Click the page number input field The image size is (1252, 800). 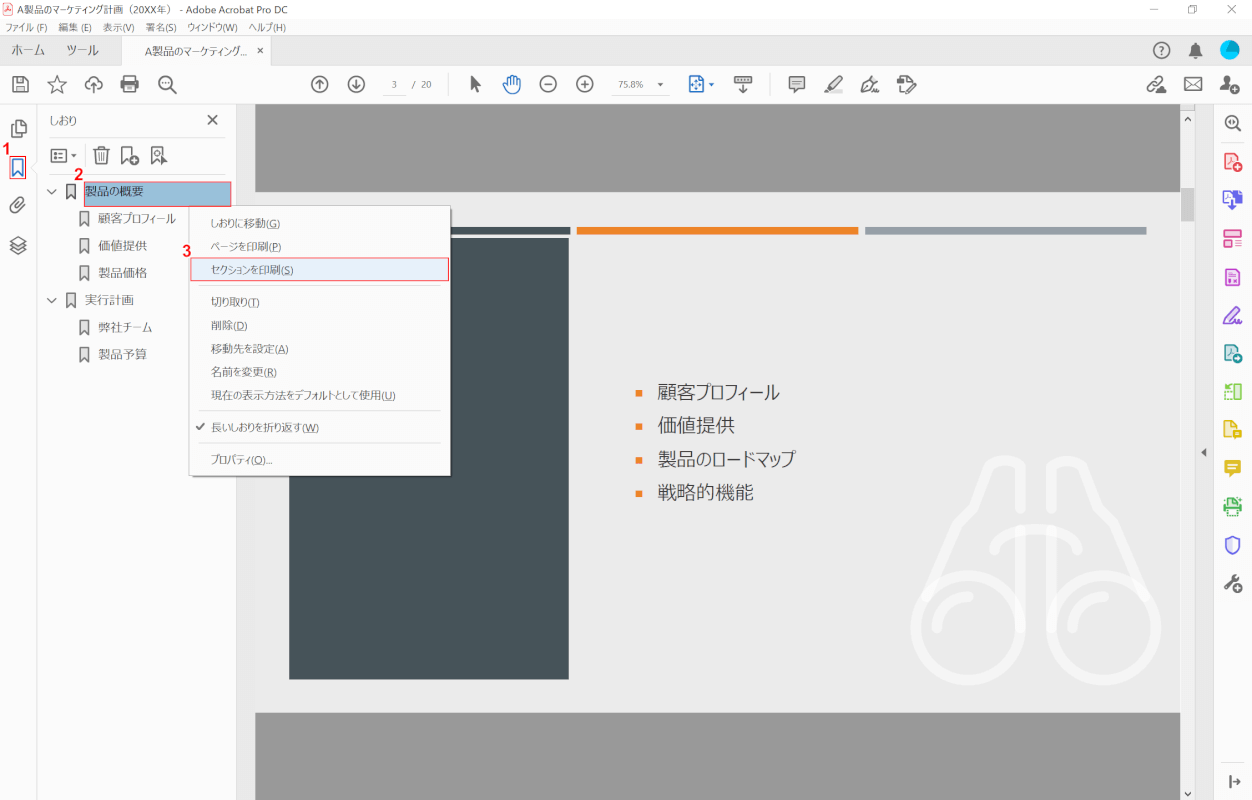[x=395, y=85]
